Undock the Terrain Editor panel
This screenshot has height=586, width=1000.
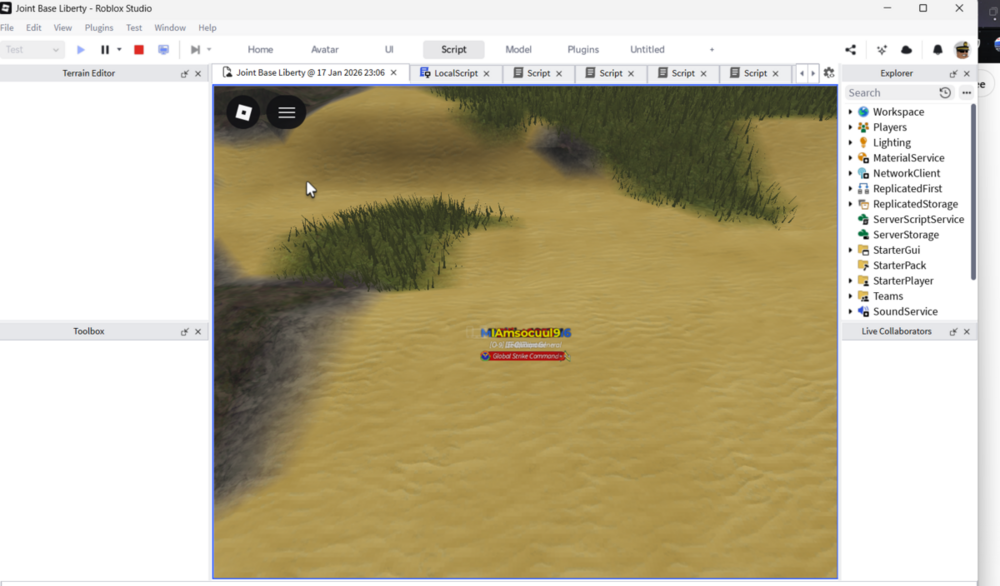tap(184, 74)
